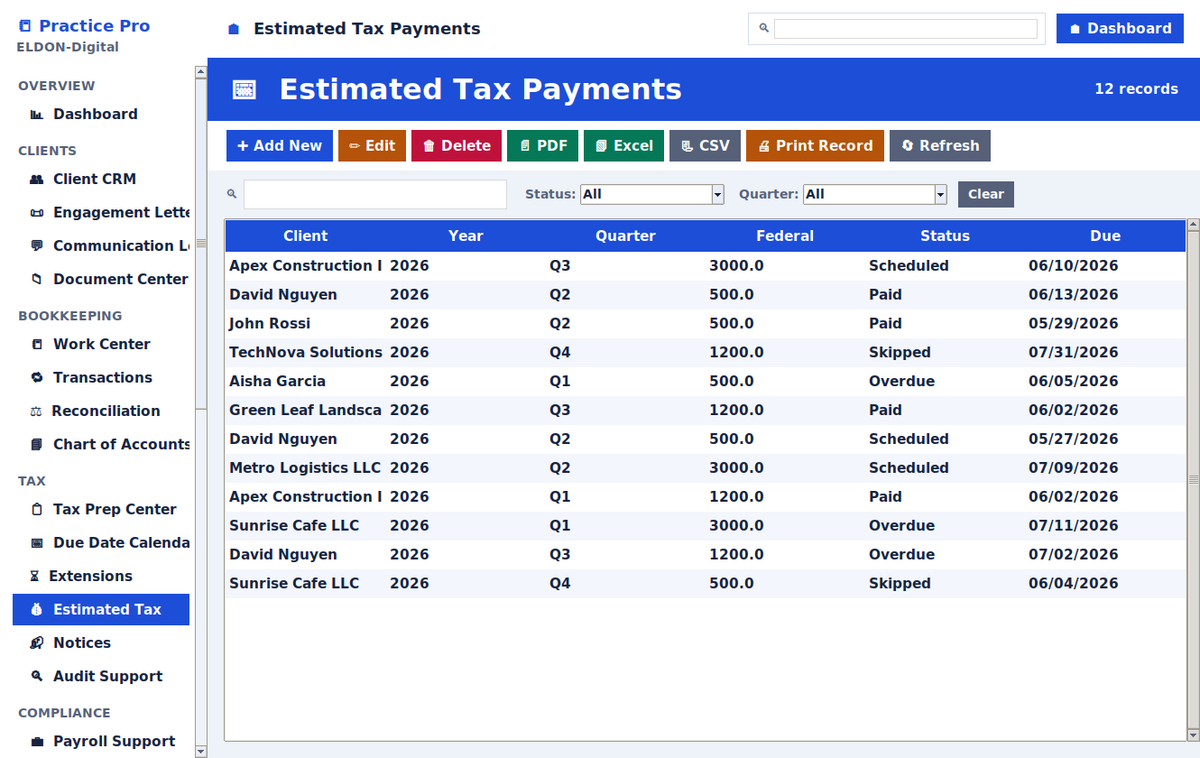
Task: Click the Add New button
Action: tap(279, 145)
